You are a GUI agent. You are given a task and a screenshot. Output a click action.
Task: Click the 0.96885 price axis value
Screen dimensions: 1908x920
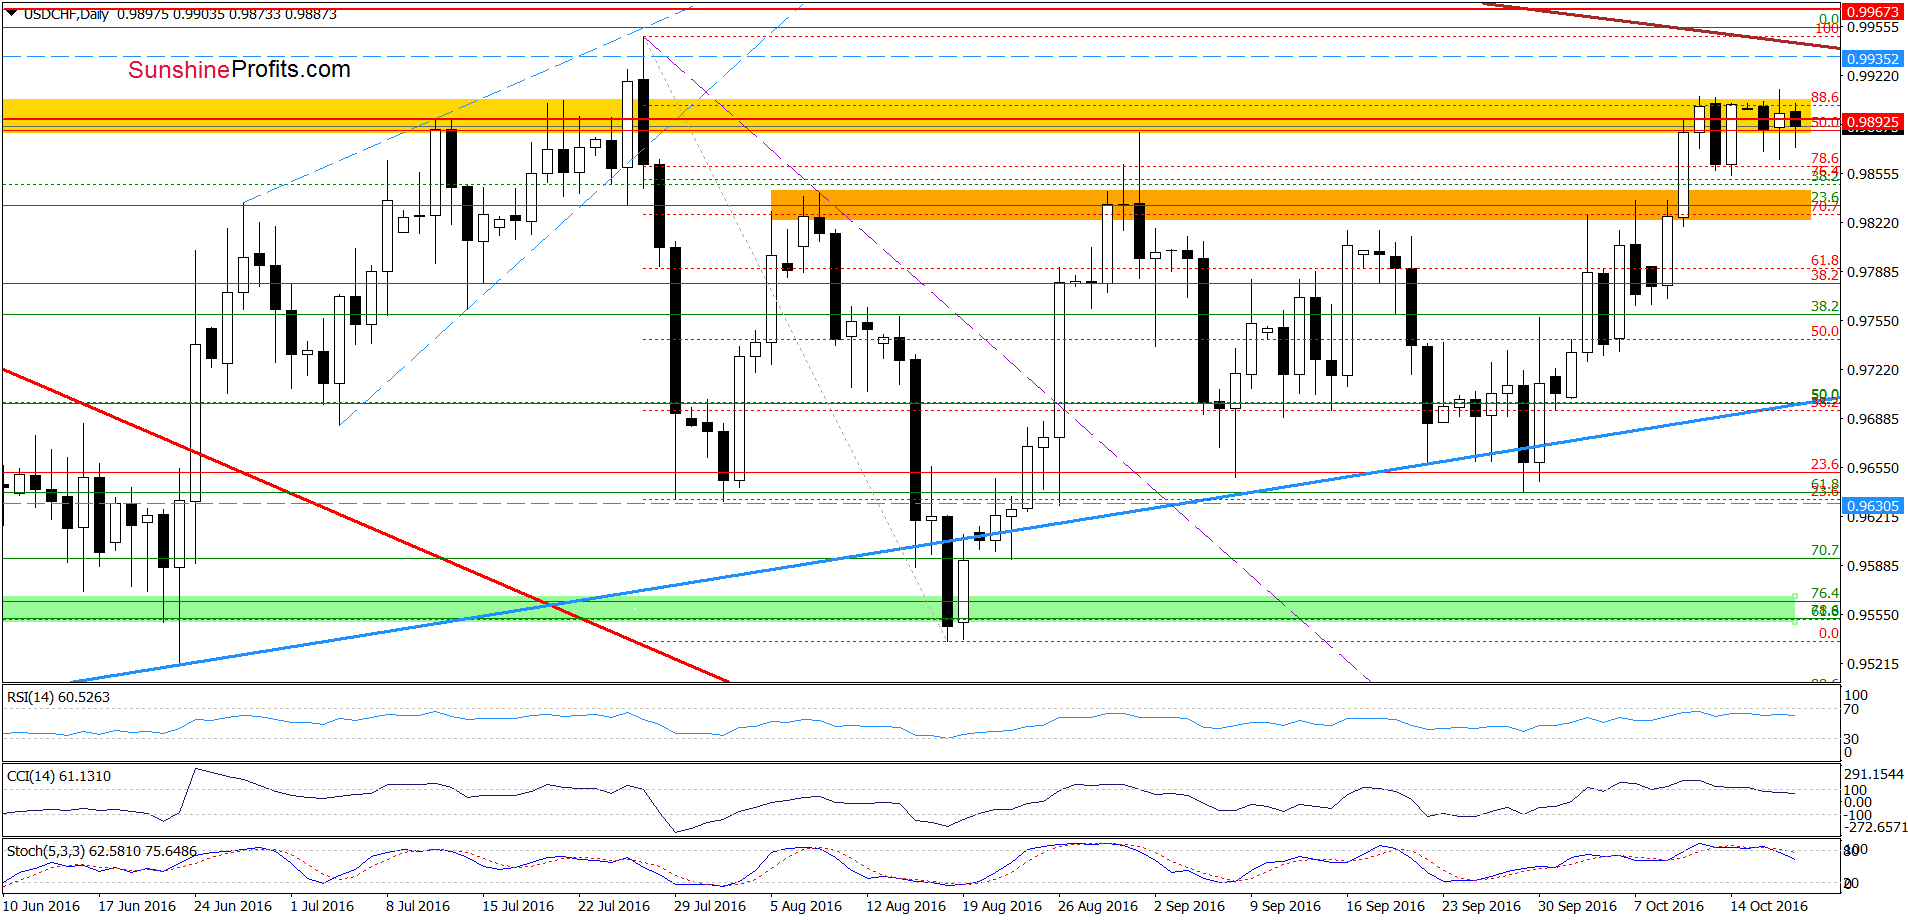click(1872, 419)
